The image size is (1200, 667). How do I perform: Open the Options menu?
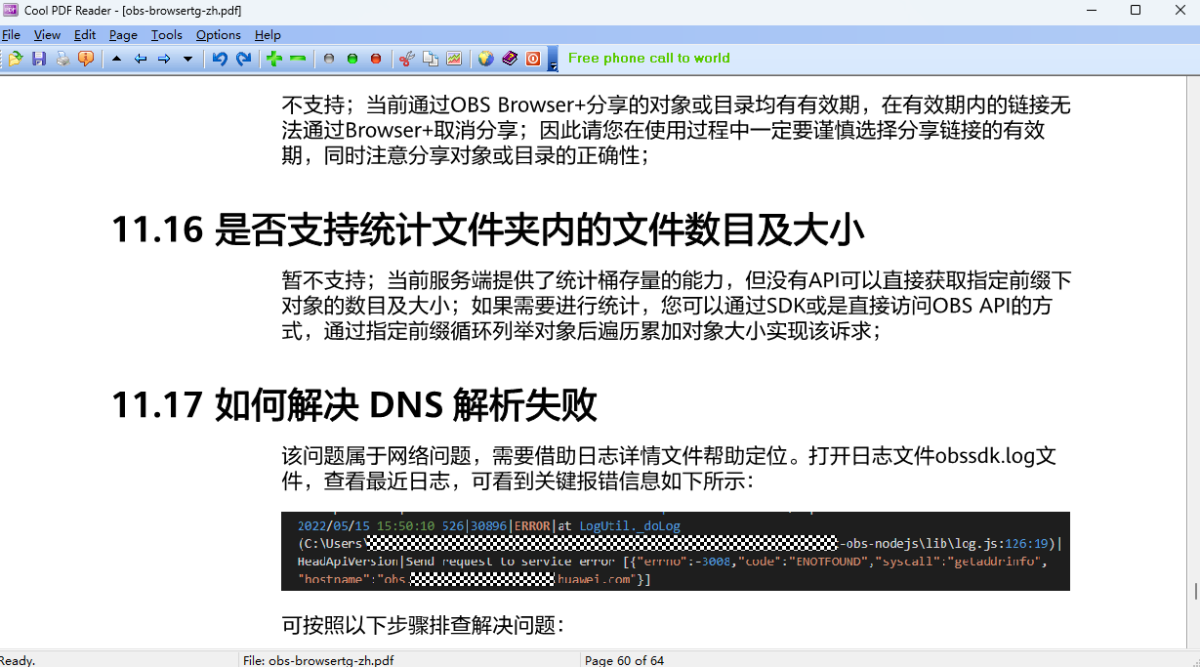[x=218, y=34]
